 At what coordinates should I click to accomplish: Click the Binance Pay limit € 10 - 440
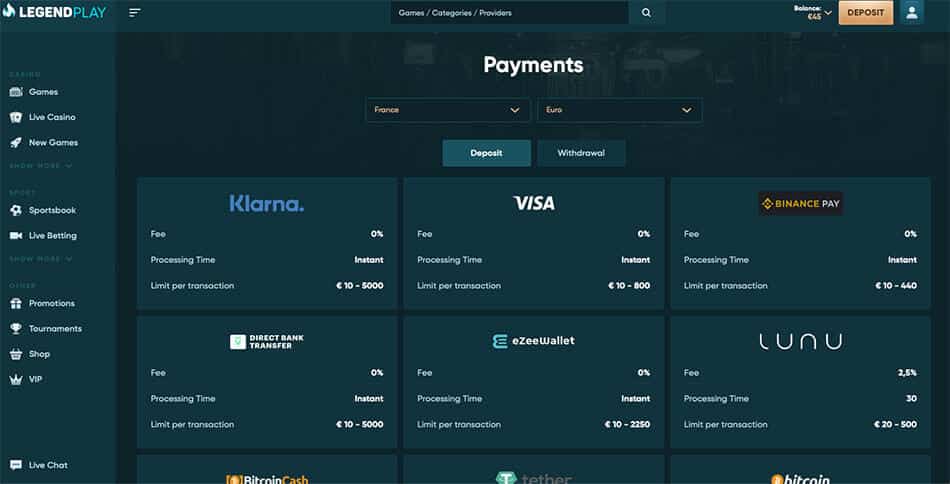point(896,286)
